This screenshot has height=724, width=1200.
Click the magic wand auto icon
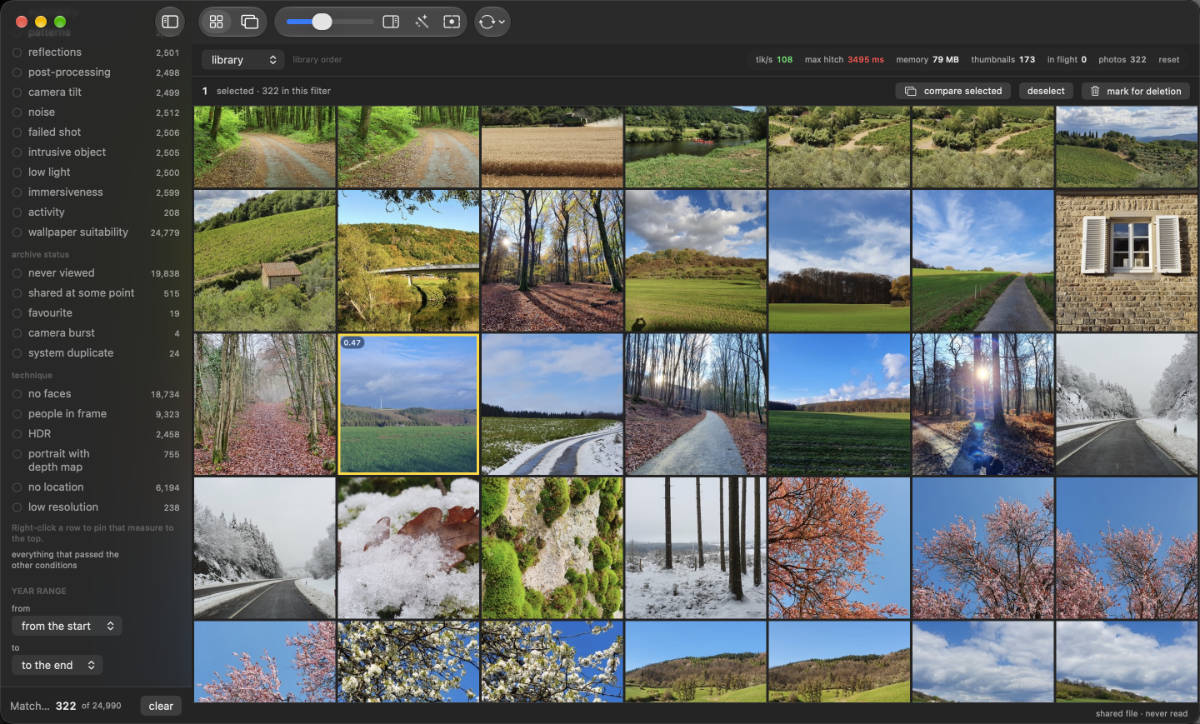[422, 21]
